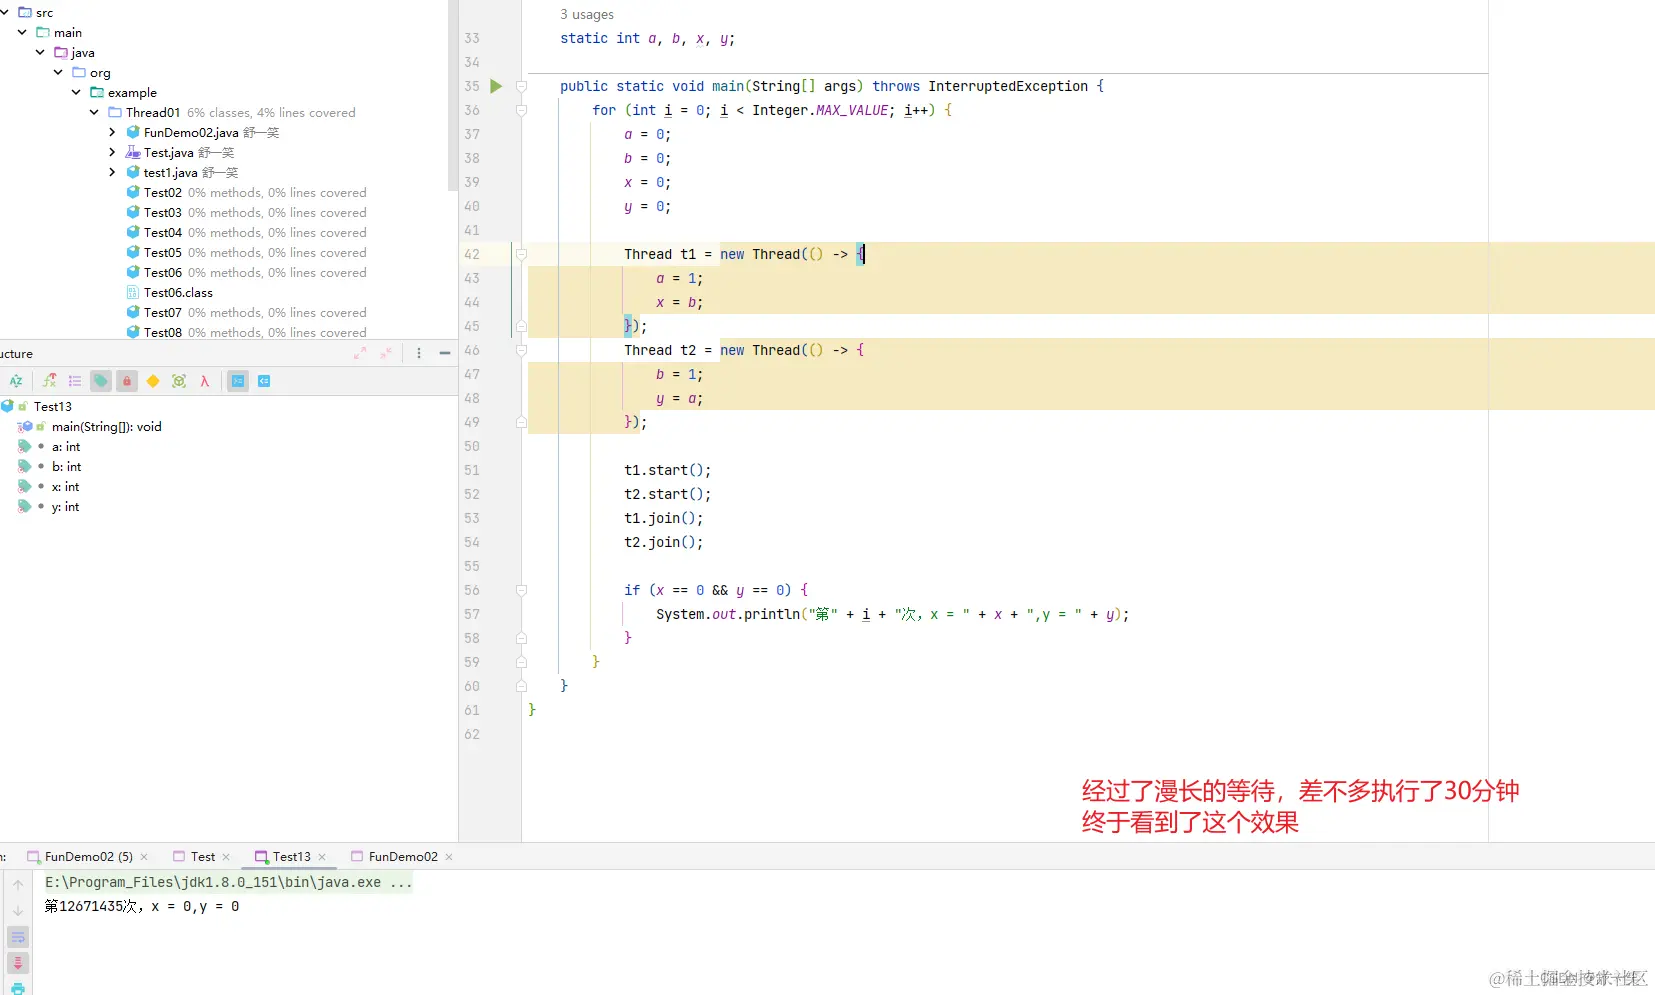This screenshot has height=995, width=1655.
Task: Toggle always select opened element icon
Action: [238, 381]
